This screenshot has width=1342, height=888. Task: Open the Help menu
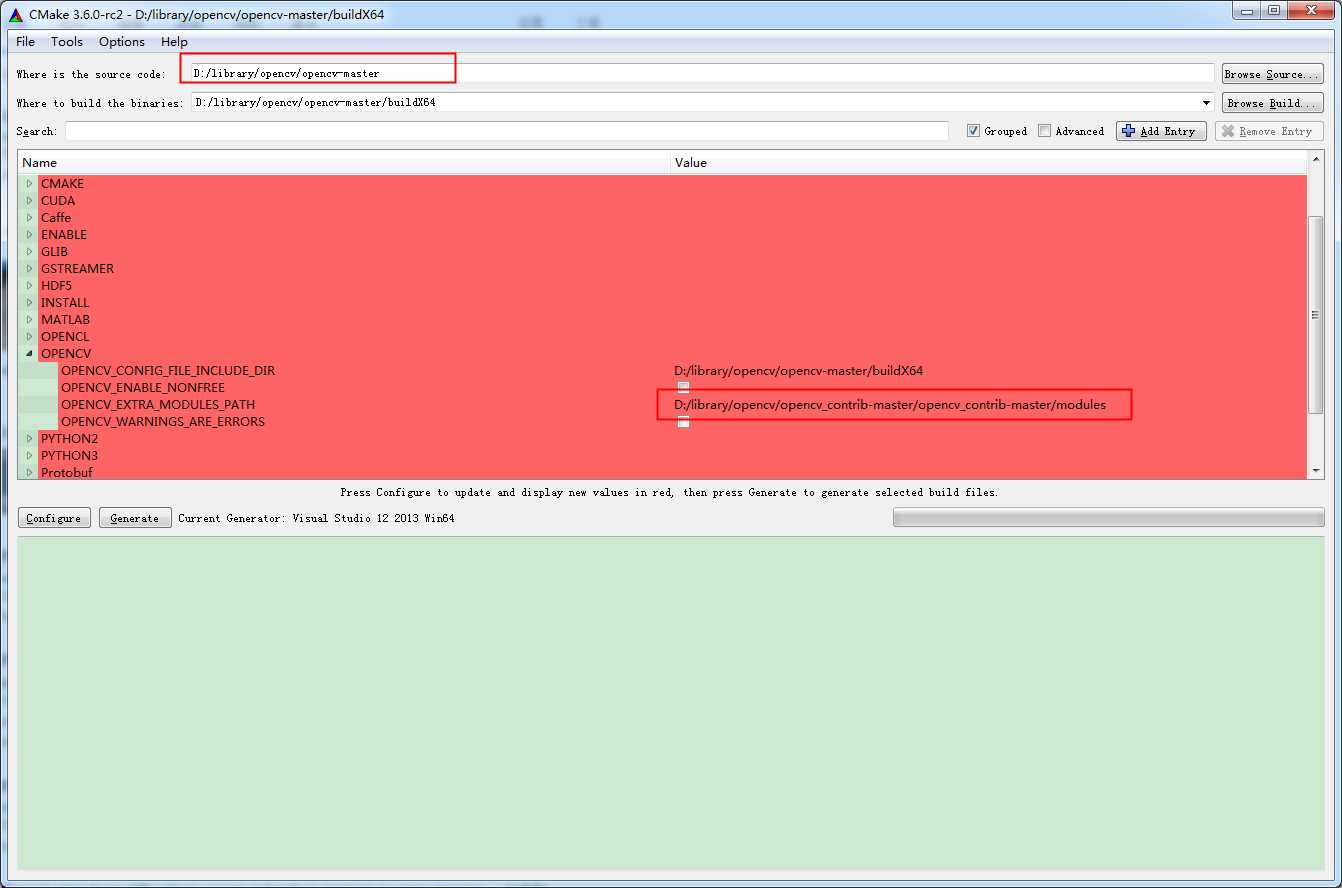pos(174,41)
